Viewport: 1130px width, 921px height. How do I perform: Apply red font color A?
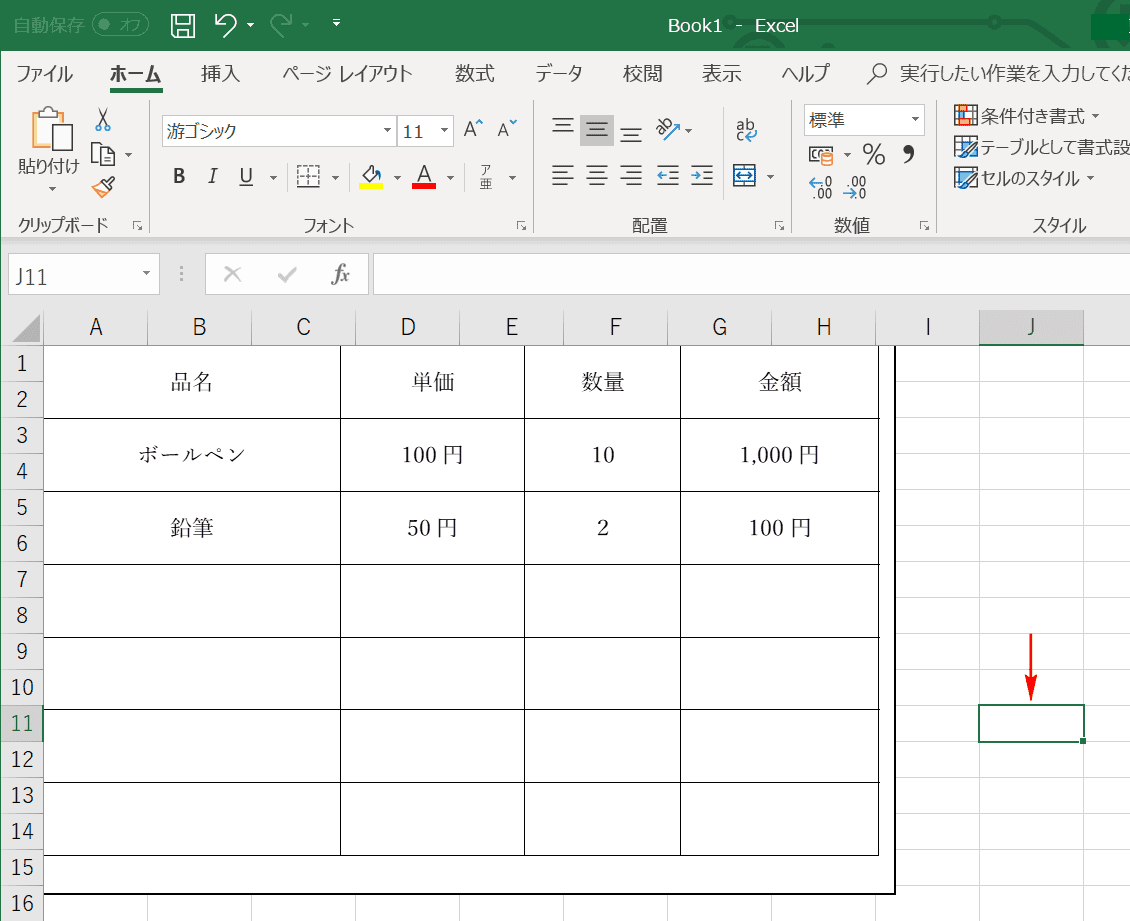pyautogui.click(x=424, y=177)
